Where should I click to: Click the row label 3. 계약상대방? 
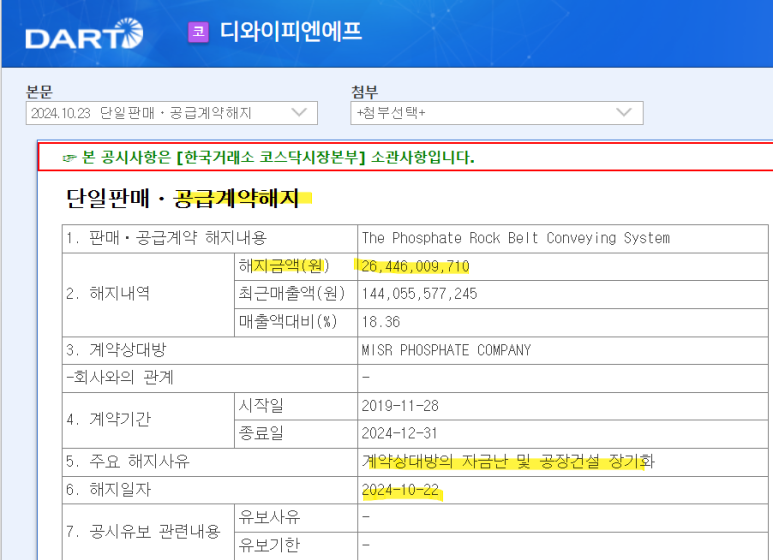(116, 350)
